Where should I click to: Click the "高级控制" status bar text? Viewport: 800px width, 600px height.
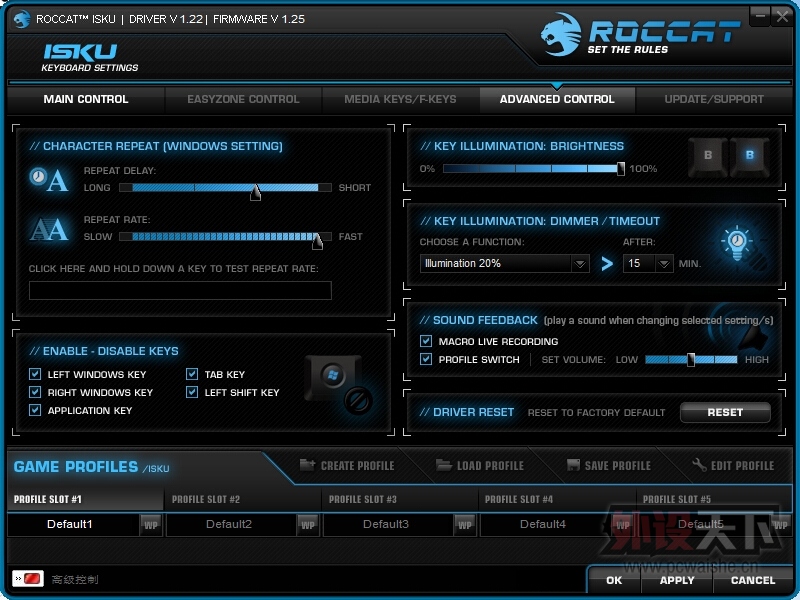pos(75,580)
